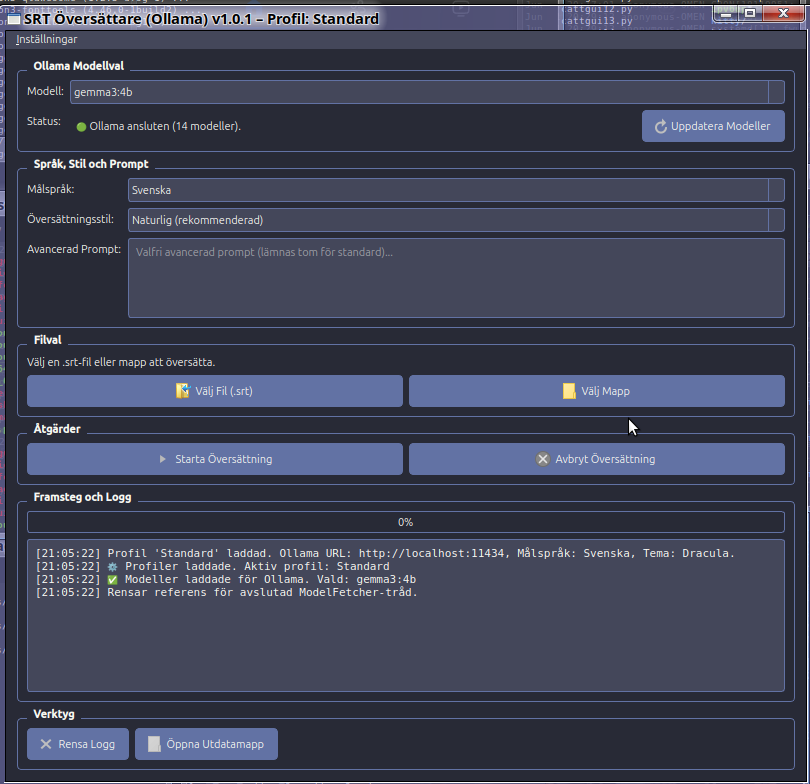Click the Naturlig (rekommenderad) style field

click(447, 220)
